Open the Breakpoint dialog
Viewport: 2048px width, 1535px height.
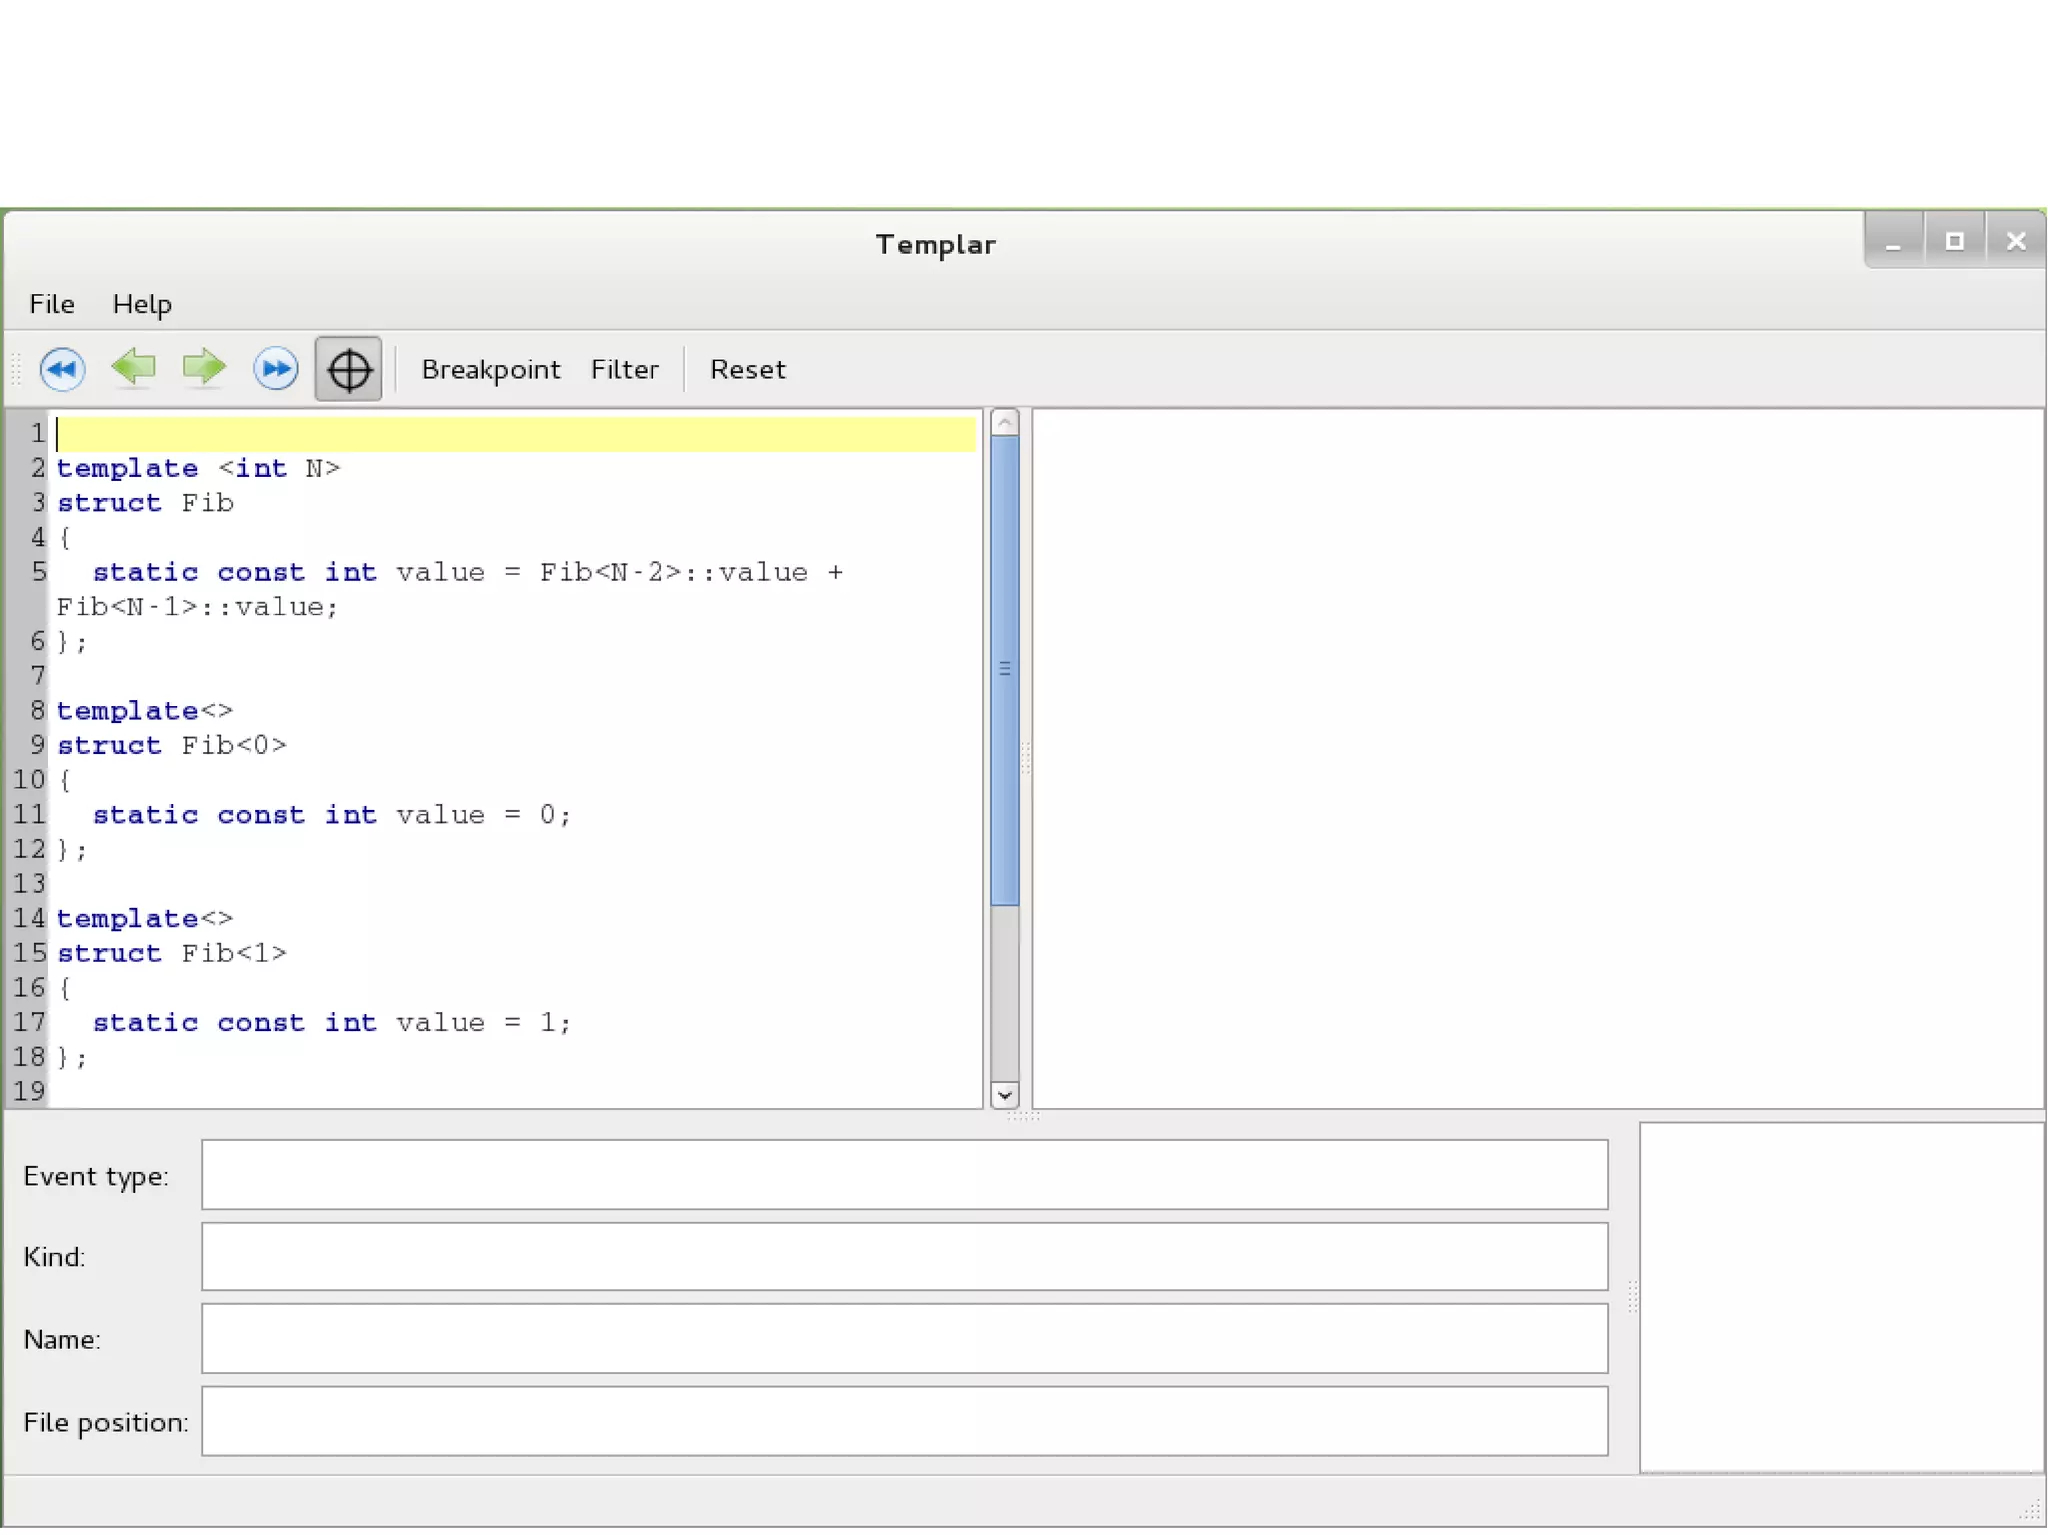point(490,369)
